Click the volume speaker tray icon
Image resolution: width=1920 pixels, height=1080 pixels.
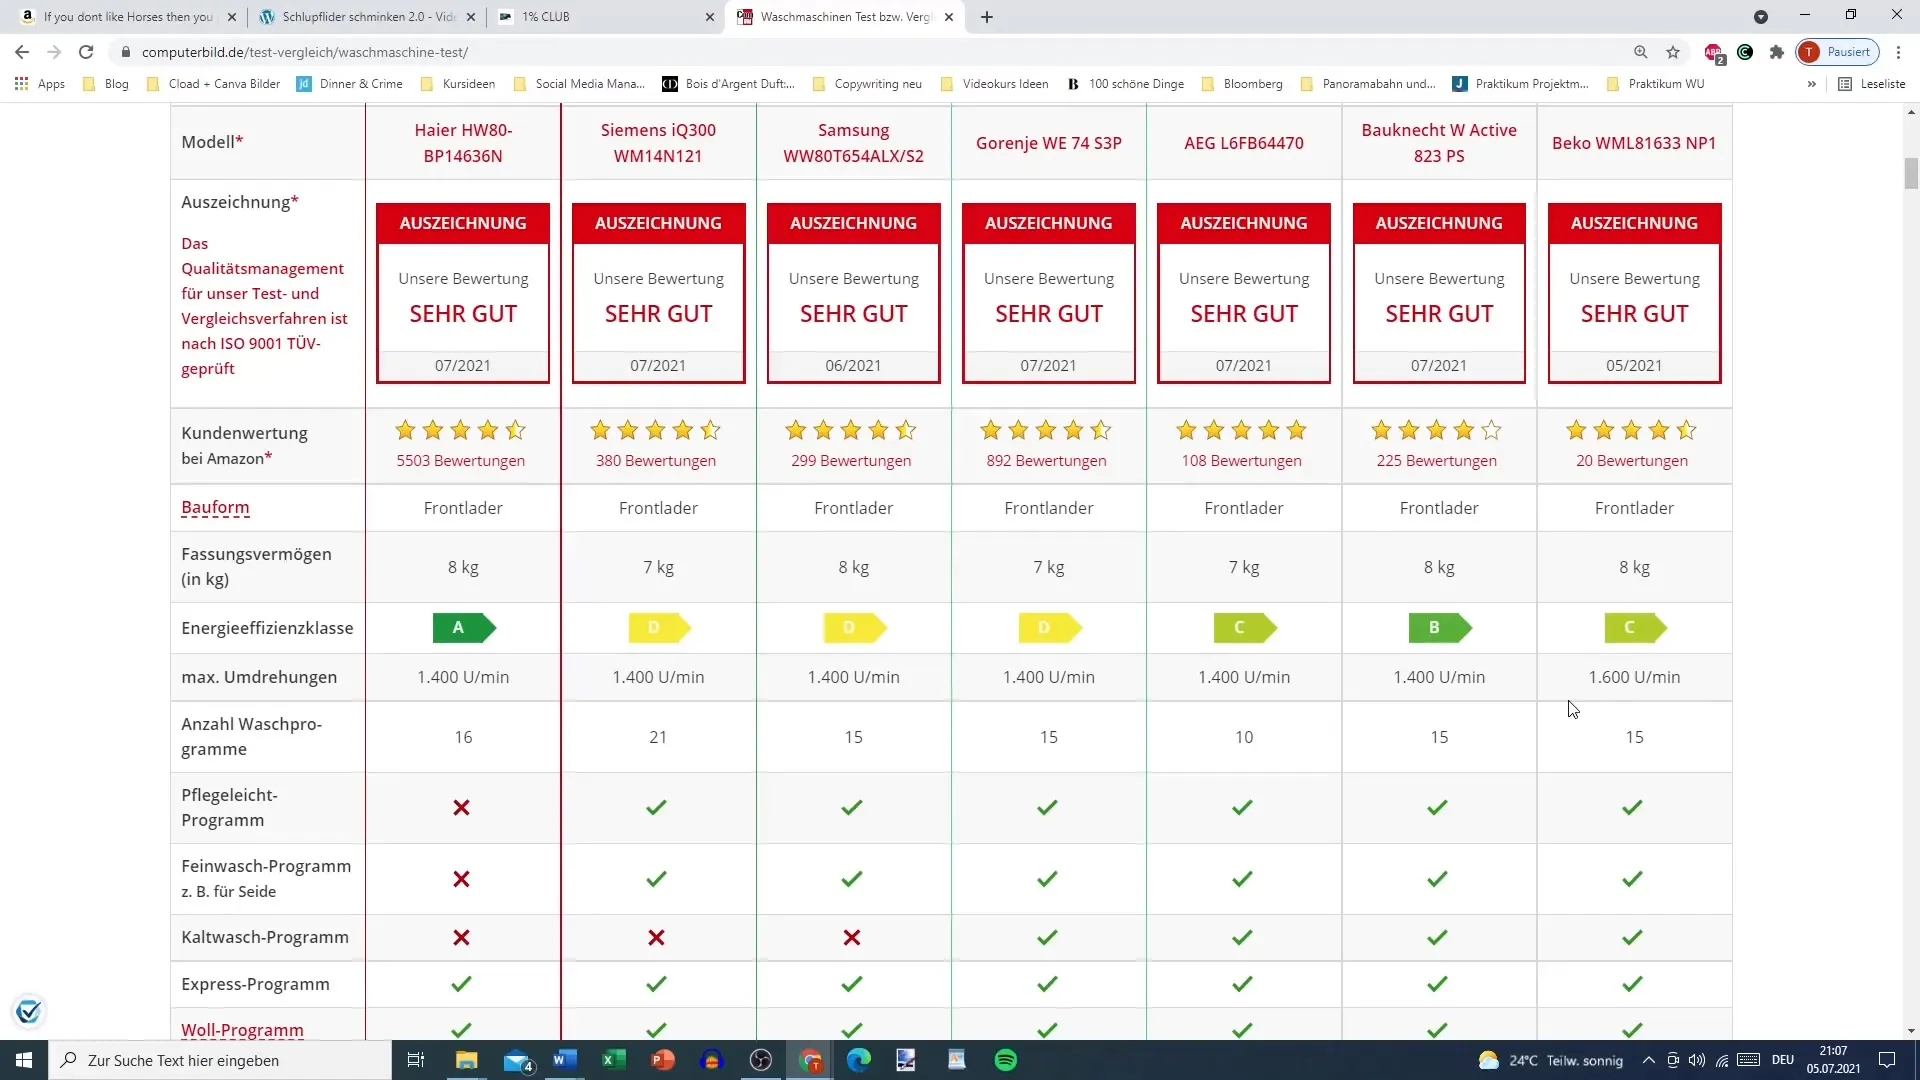[x=1697, y=1060]
